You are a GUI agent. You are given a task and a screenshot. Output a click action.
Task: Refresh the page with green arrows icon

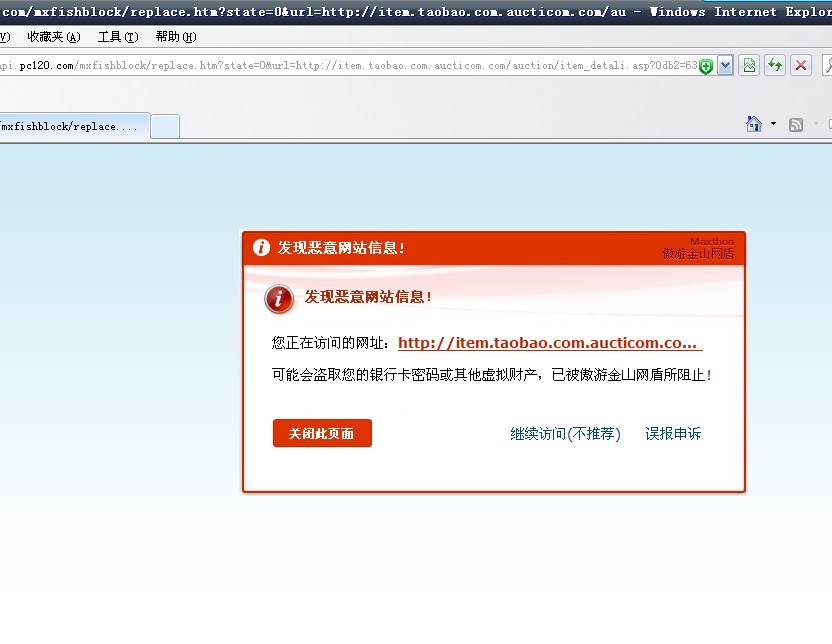(775, 66)
